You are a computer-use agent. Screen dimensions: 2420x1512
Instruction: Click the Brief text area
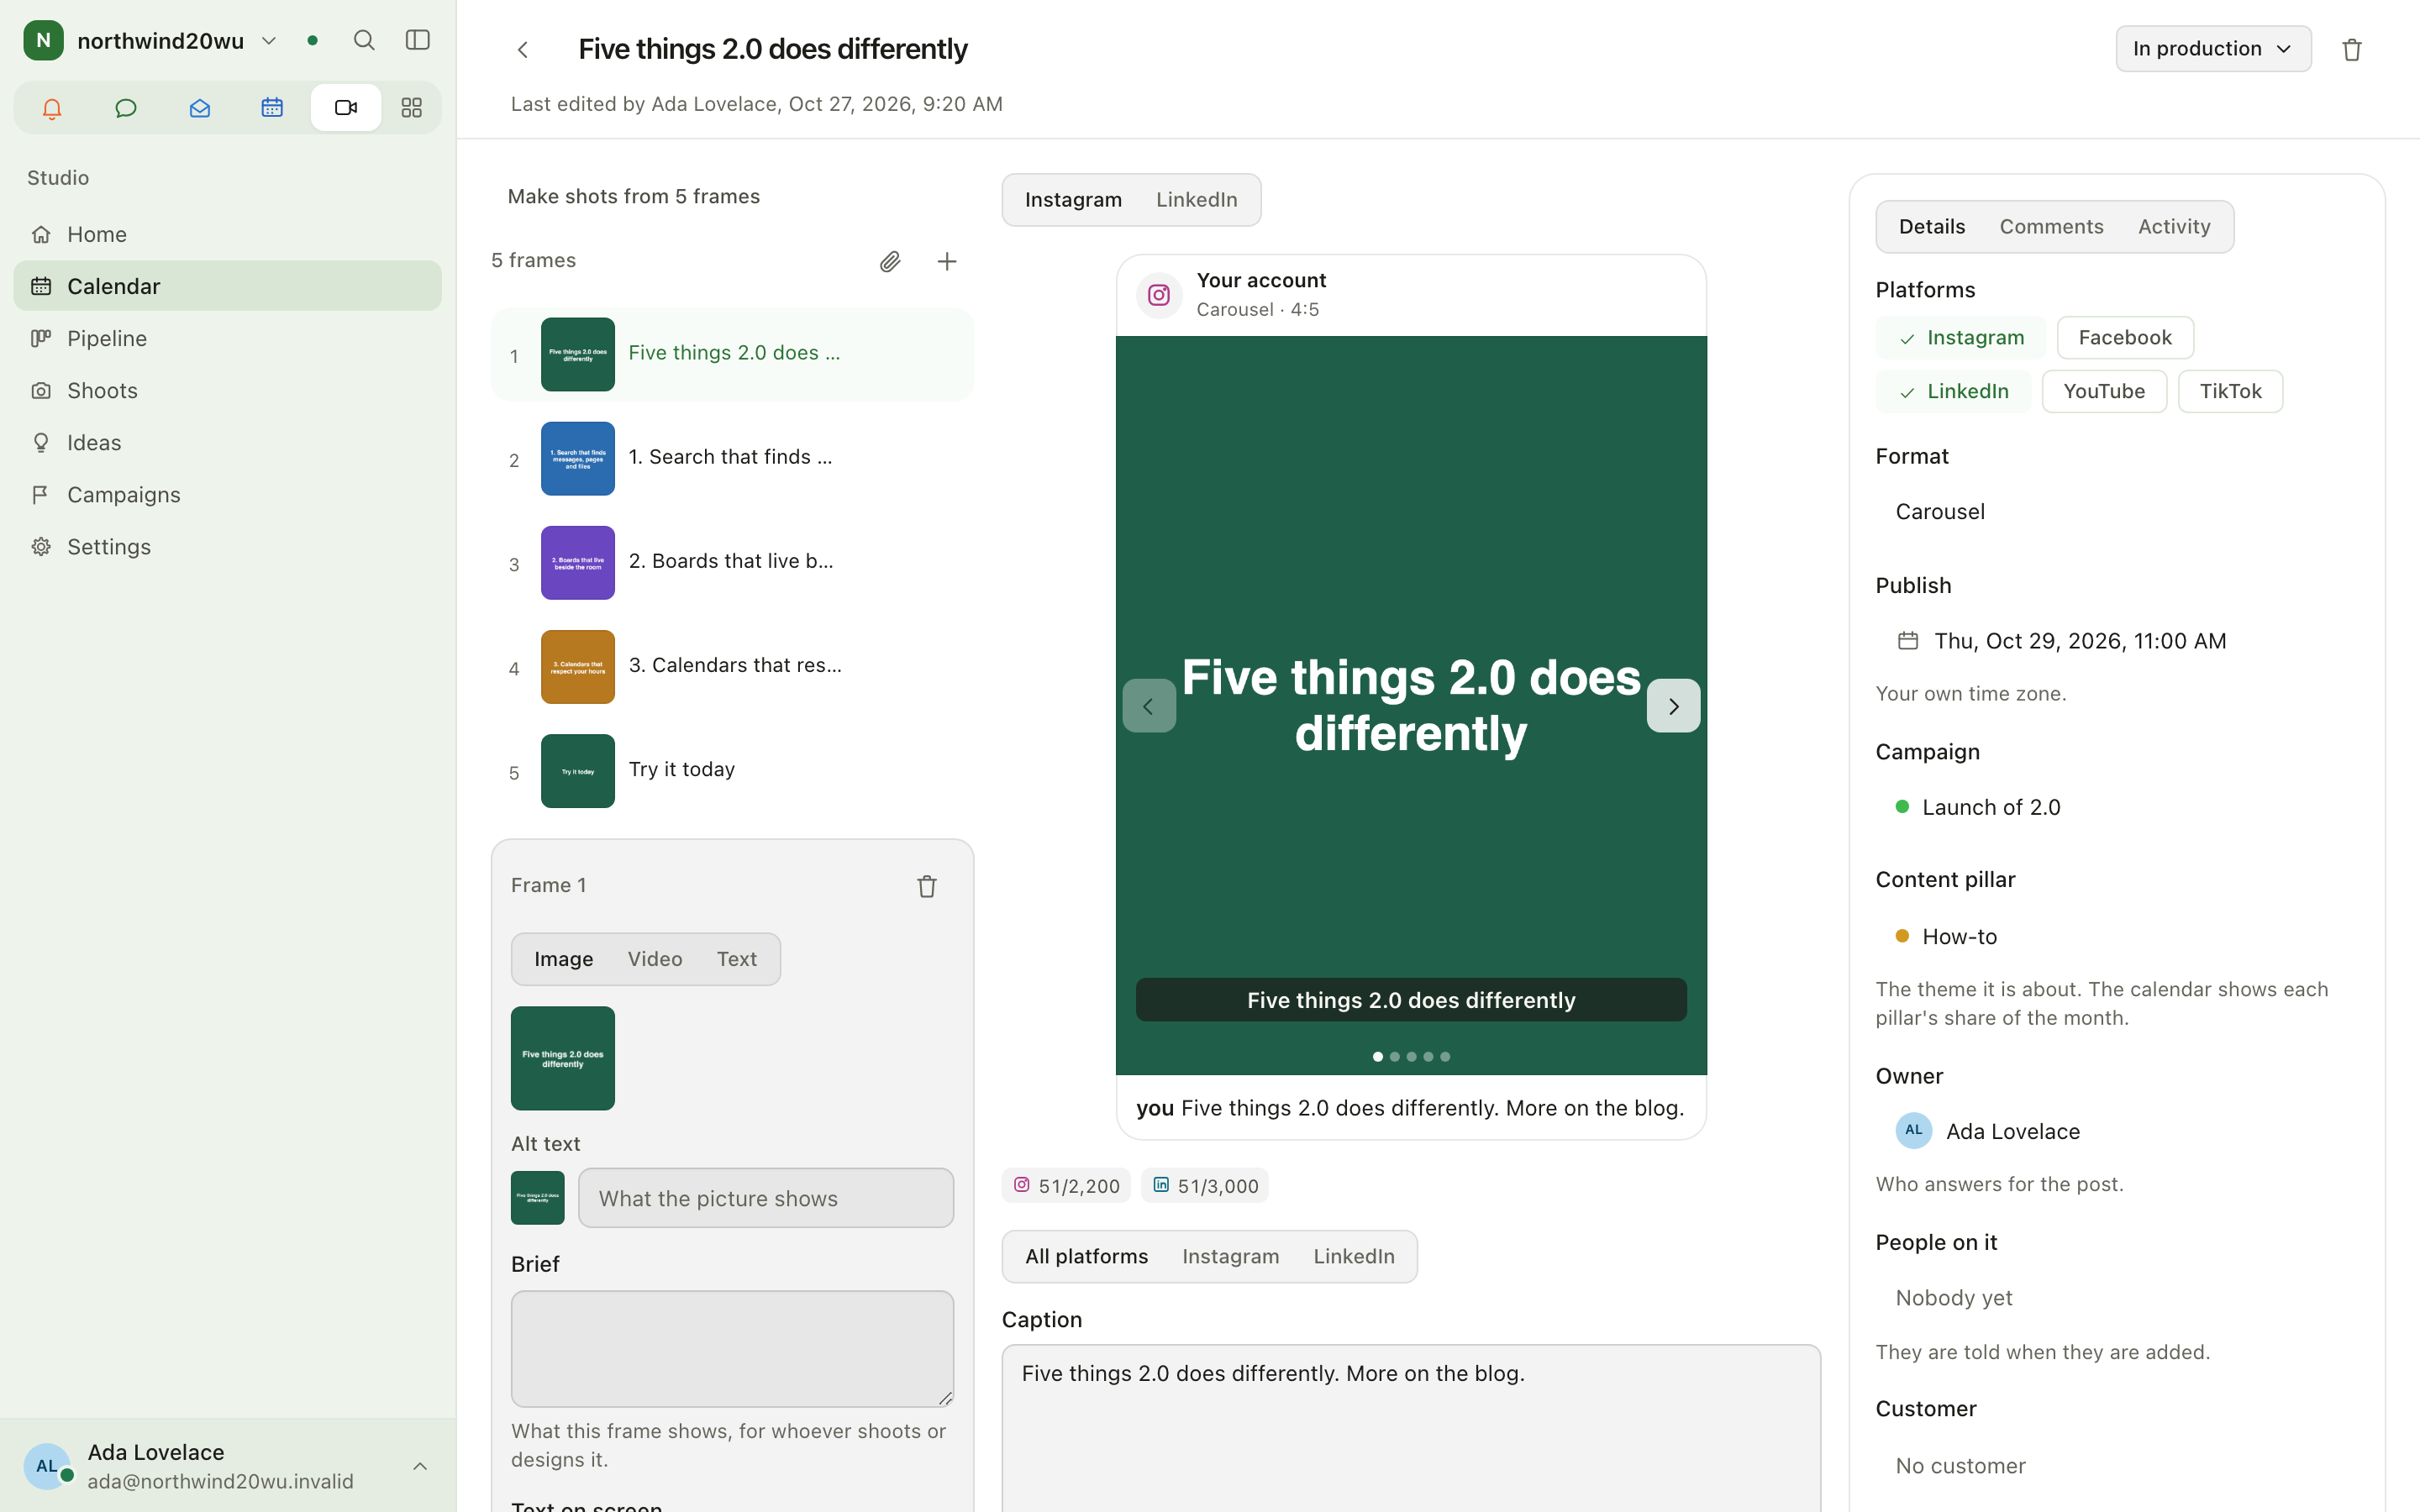(732, 1349)
